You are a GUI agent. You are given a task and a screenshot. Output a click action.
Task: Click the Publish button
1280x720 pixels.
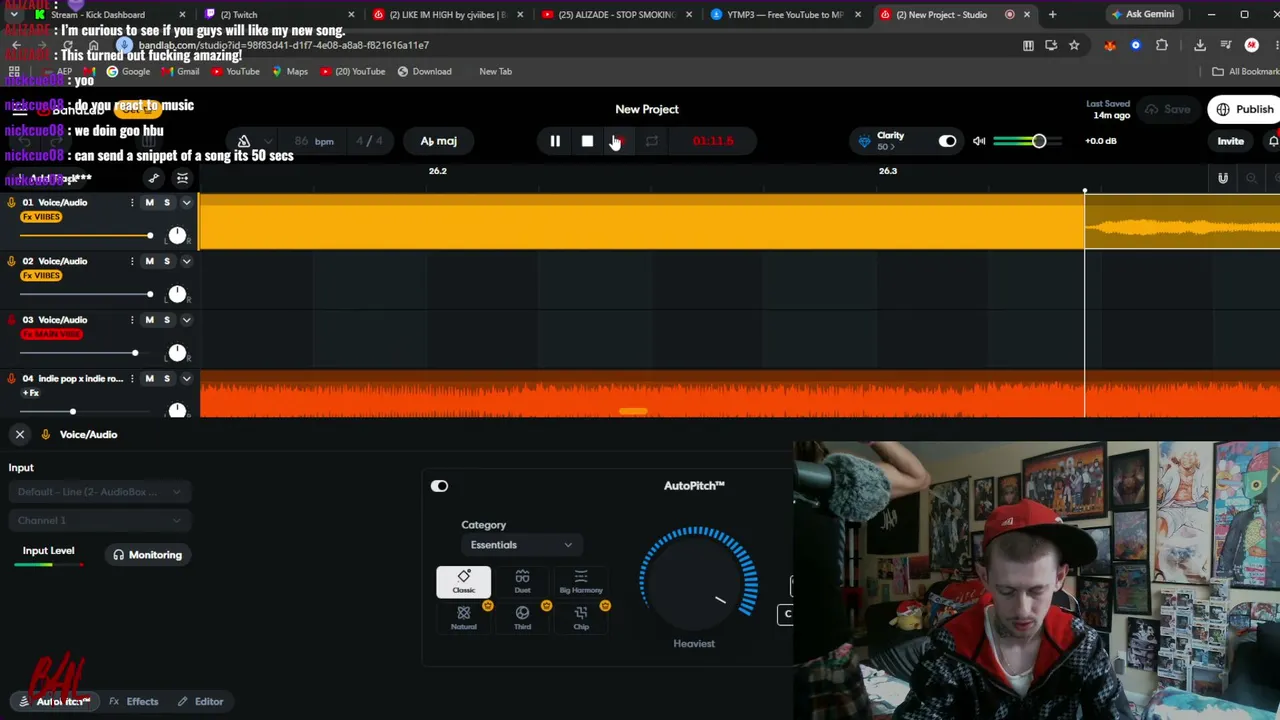pyautogui.click(x=1244, y=109)
